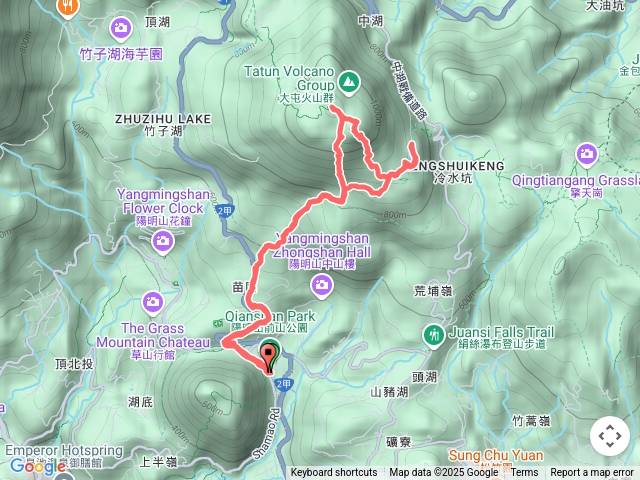Click the Emperor Hotspring label

(x=64, y=451)
